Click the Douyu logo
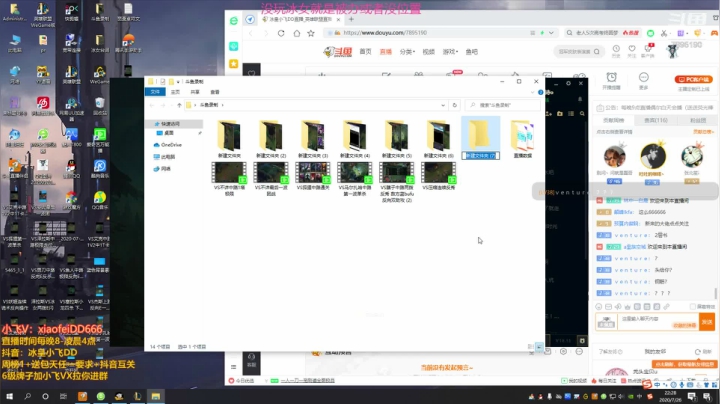Screen dimensions: 720x404 coord(338,51)
